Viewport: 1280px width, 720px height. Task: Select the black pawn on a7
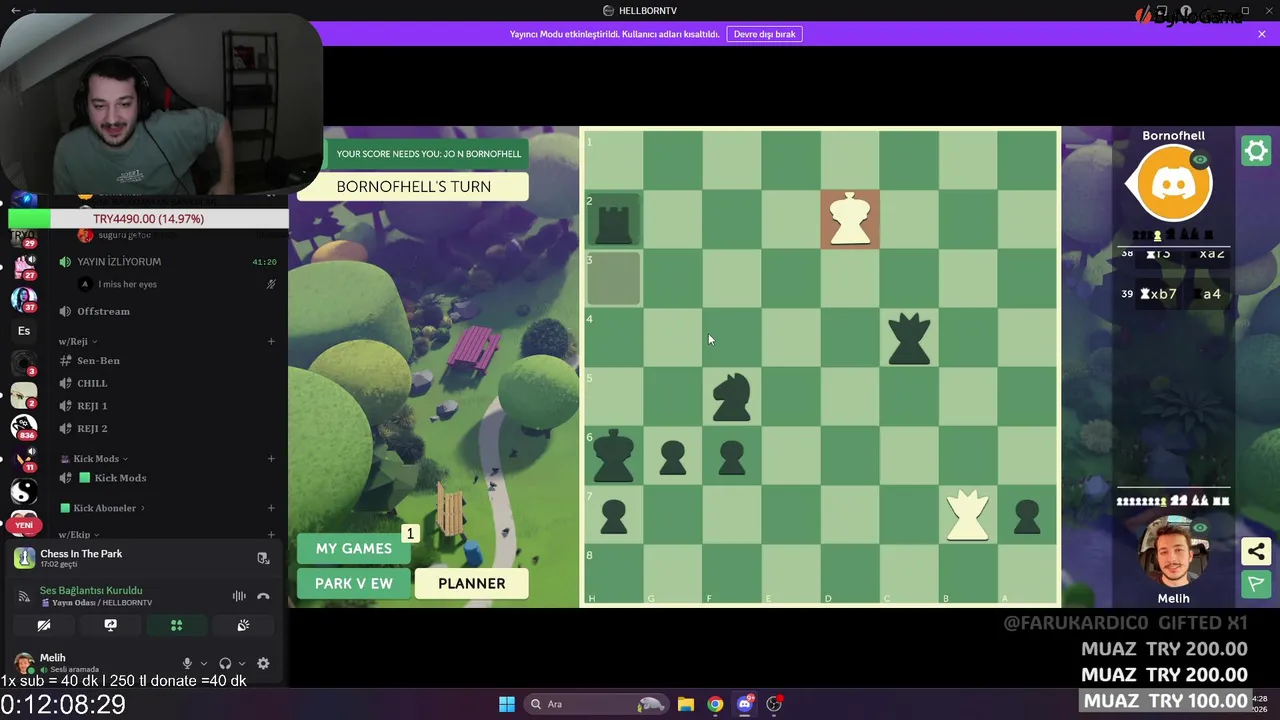coord(1027,517)
